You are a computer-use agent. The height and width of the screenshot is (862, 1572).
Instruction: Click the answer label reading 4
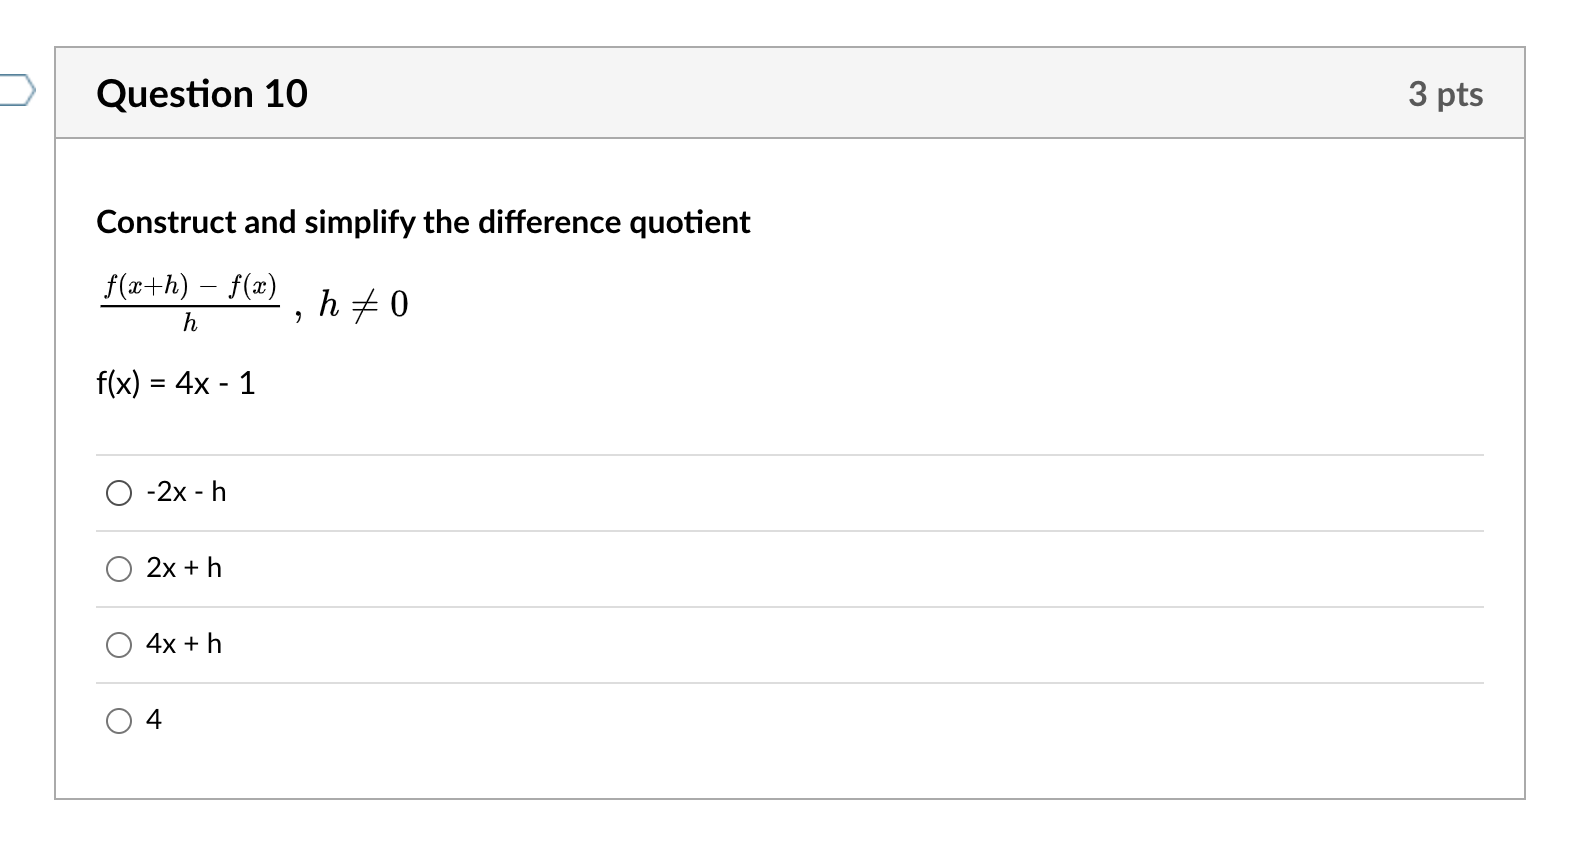point(154,720)
